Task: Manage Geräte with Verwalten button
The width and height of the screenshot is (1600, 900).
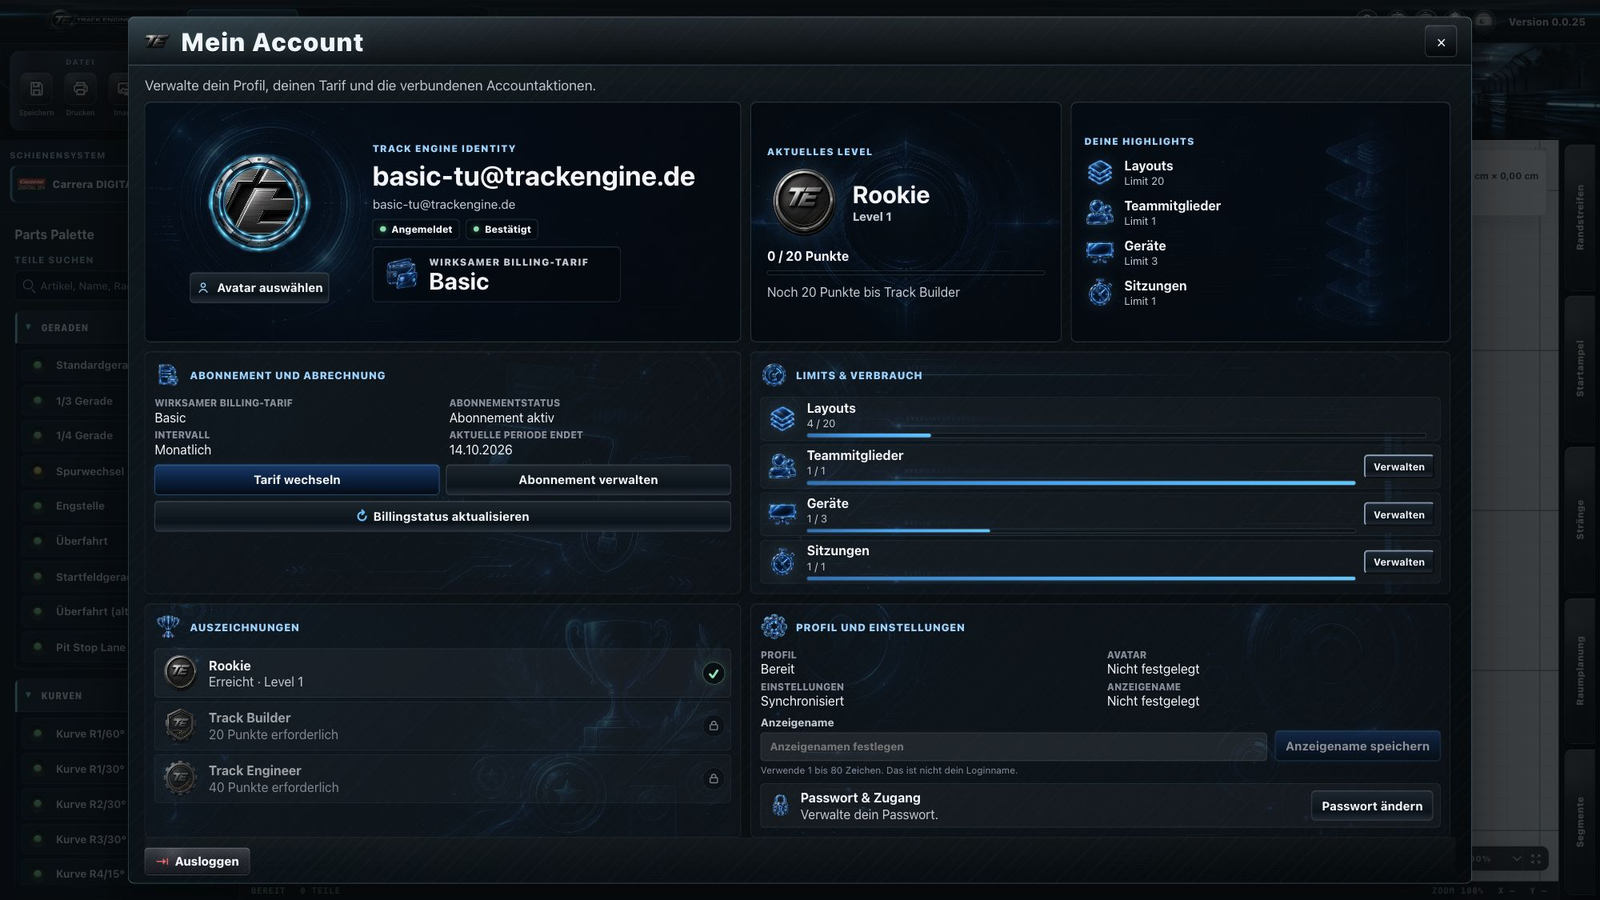Action: [x=1398, y=515]
